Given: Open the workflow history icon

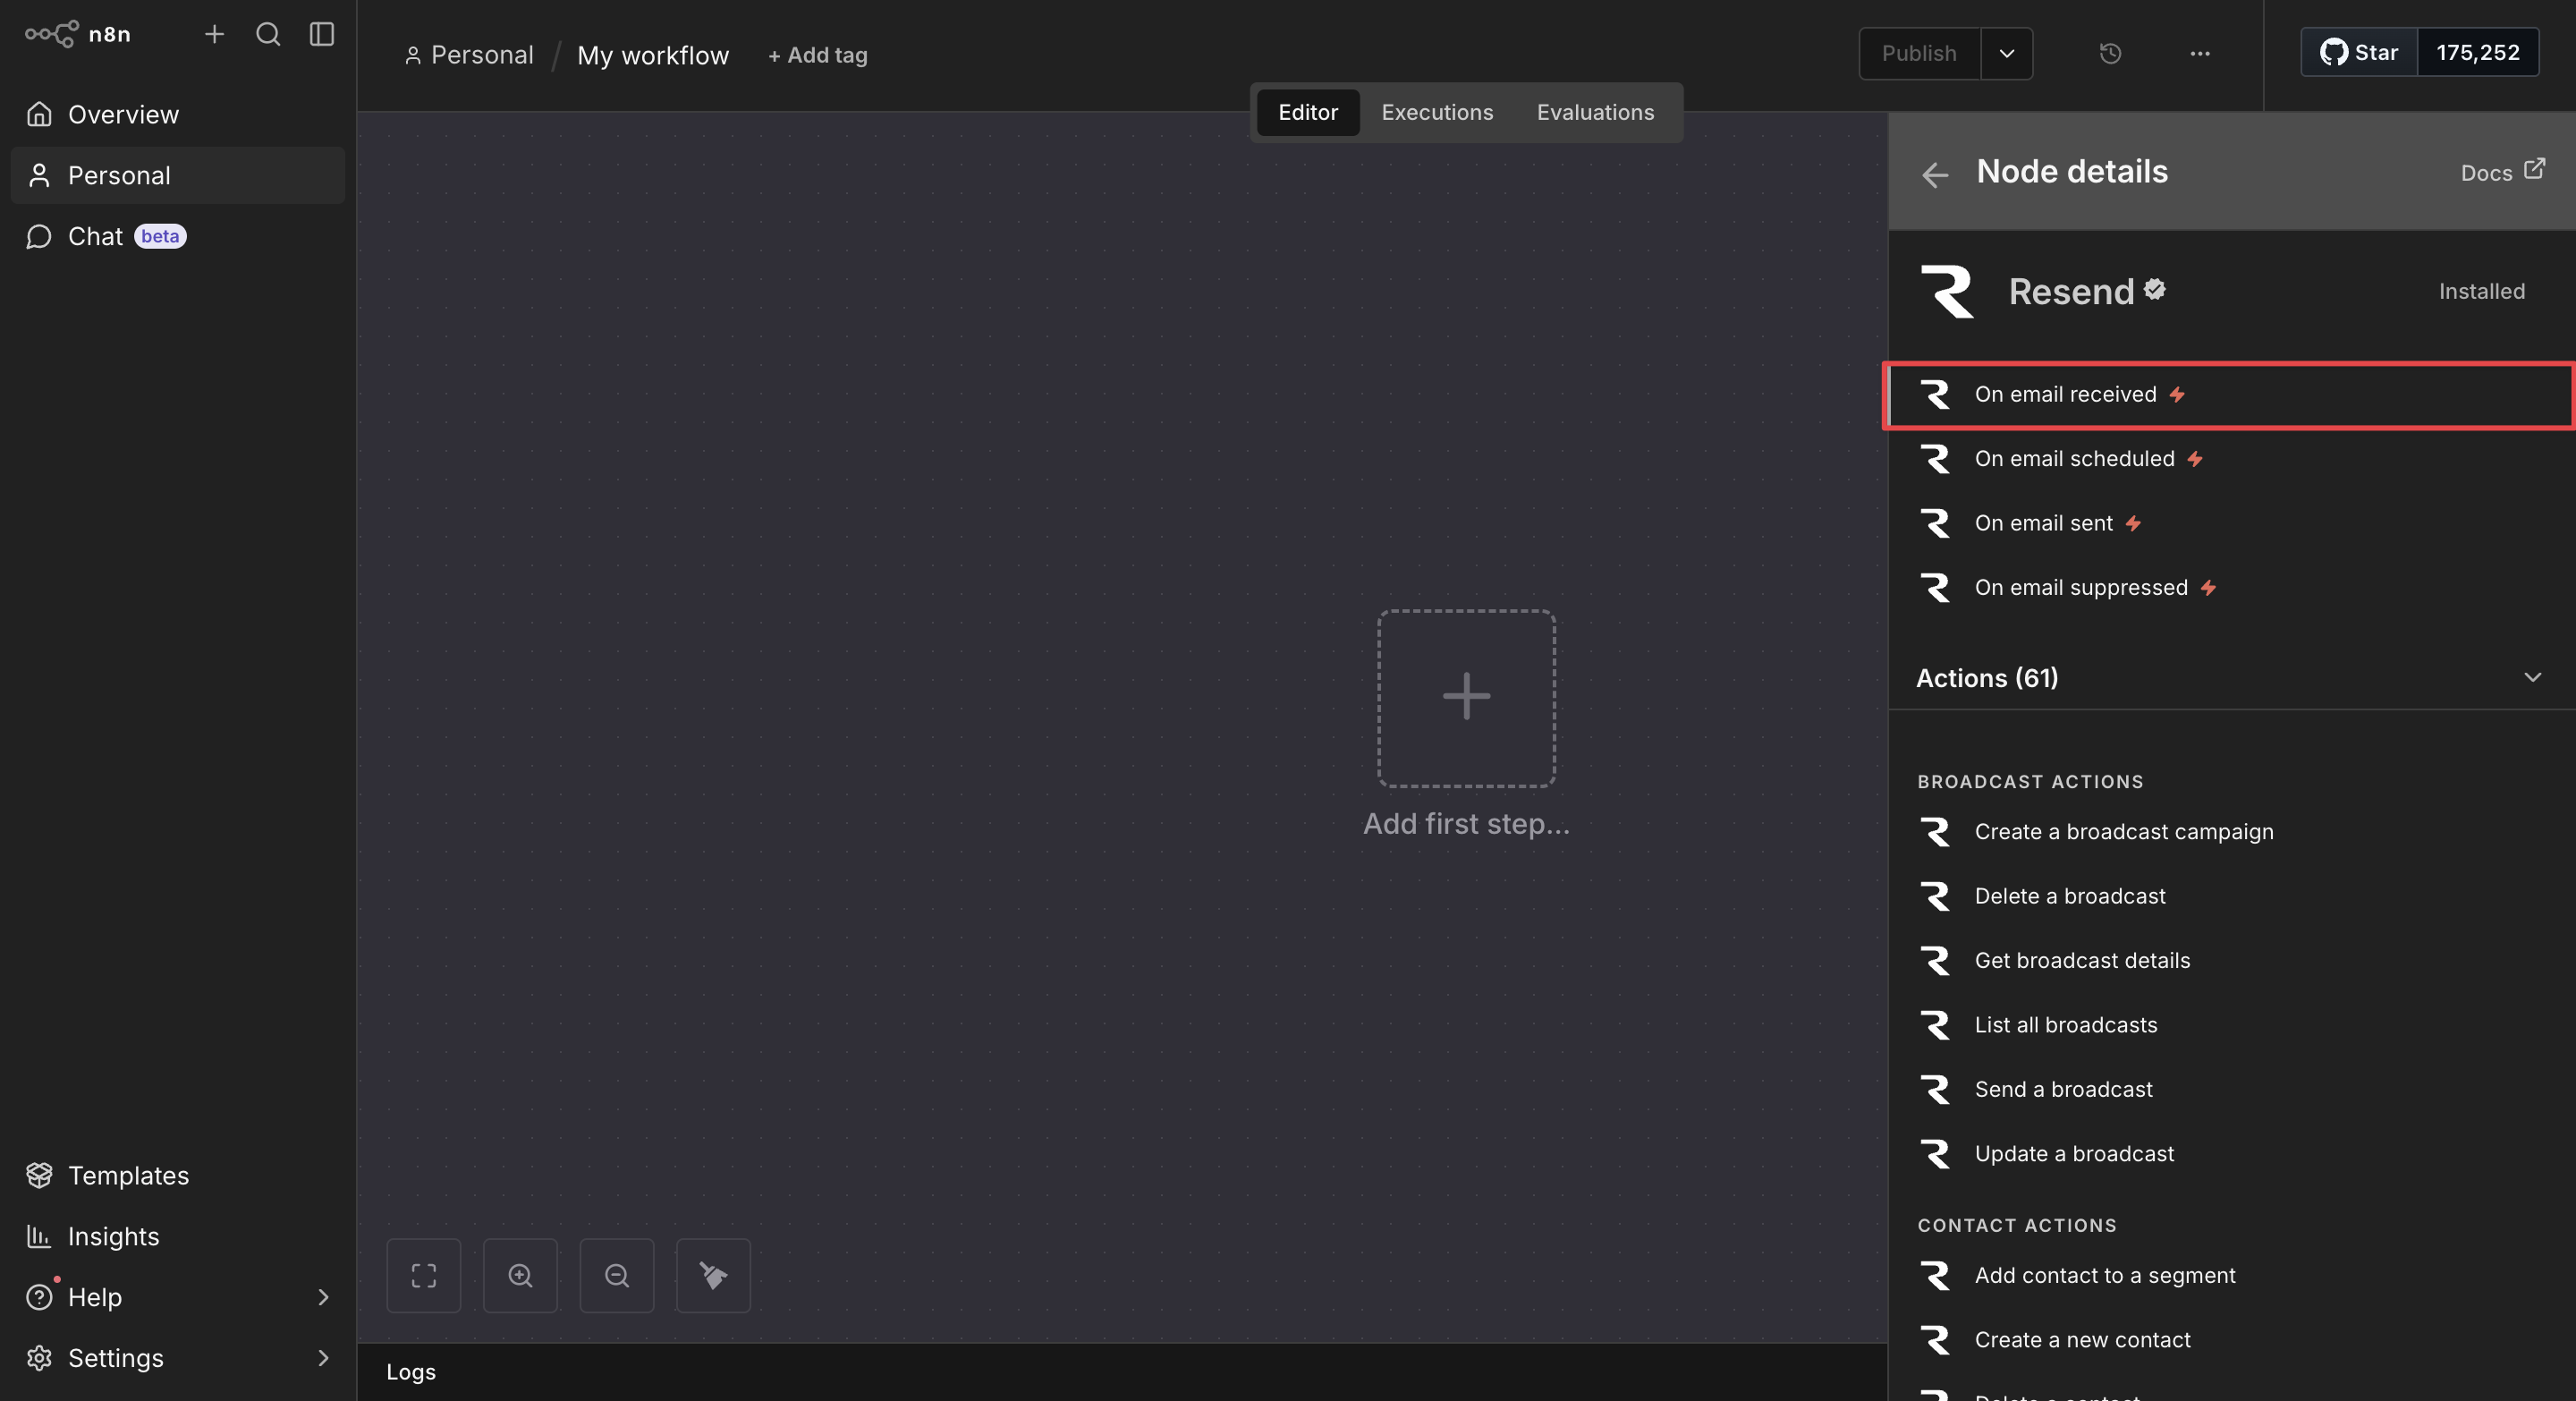Looking at the screenshot, I should (2110, 54).
